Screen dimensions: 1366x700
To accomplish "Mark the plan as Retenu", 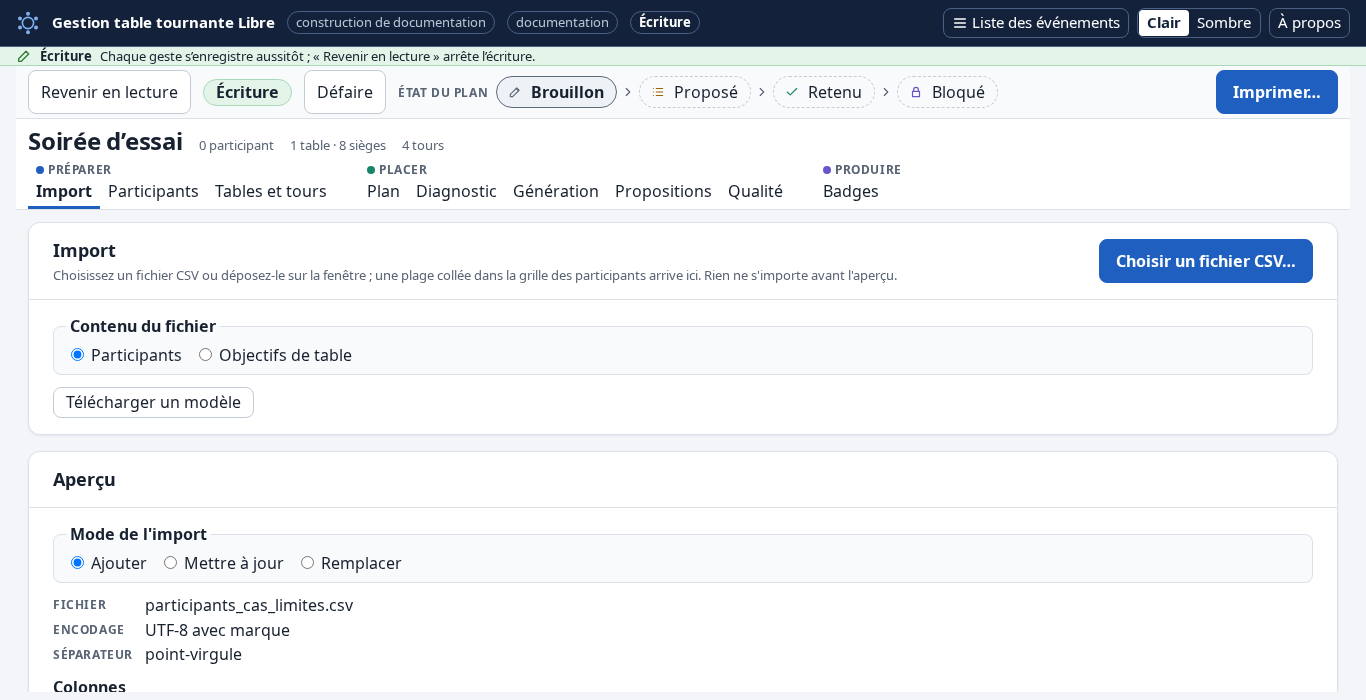I will point(824,92).
